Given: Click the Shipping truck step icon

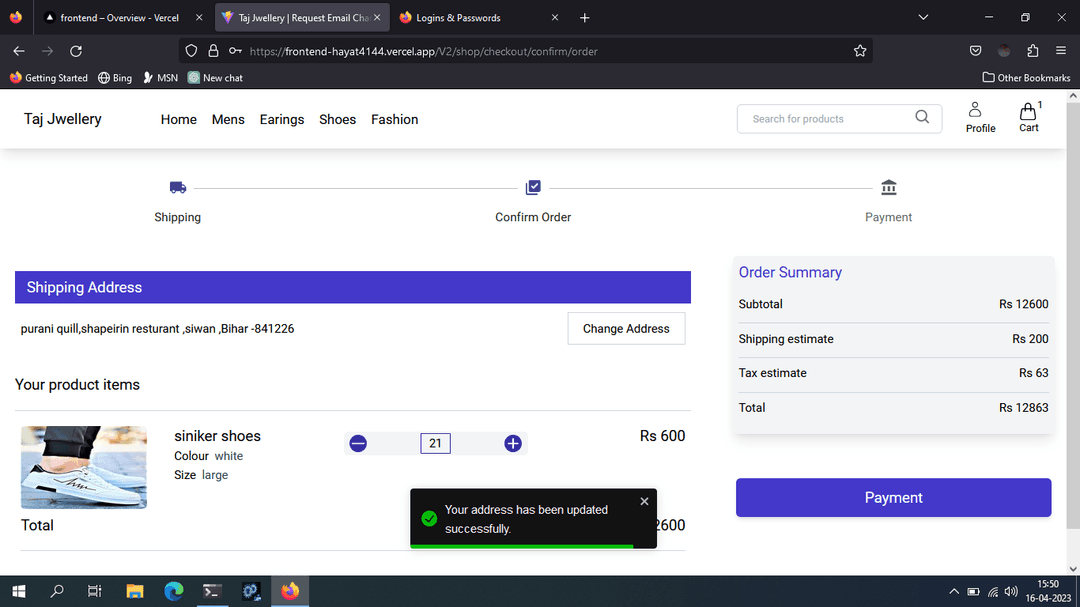Looking at the screenshot, I should (178, 187).
